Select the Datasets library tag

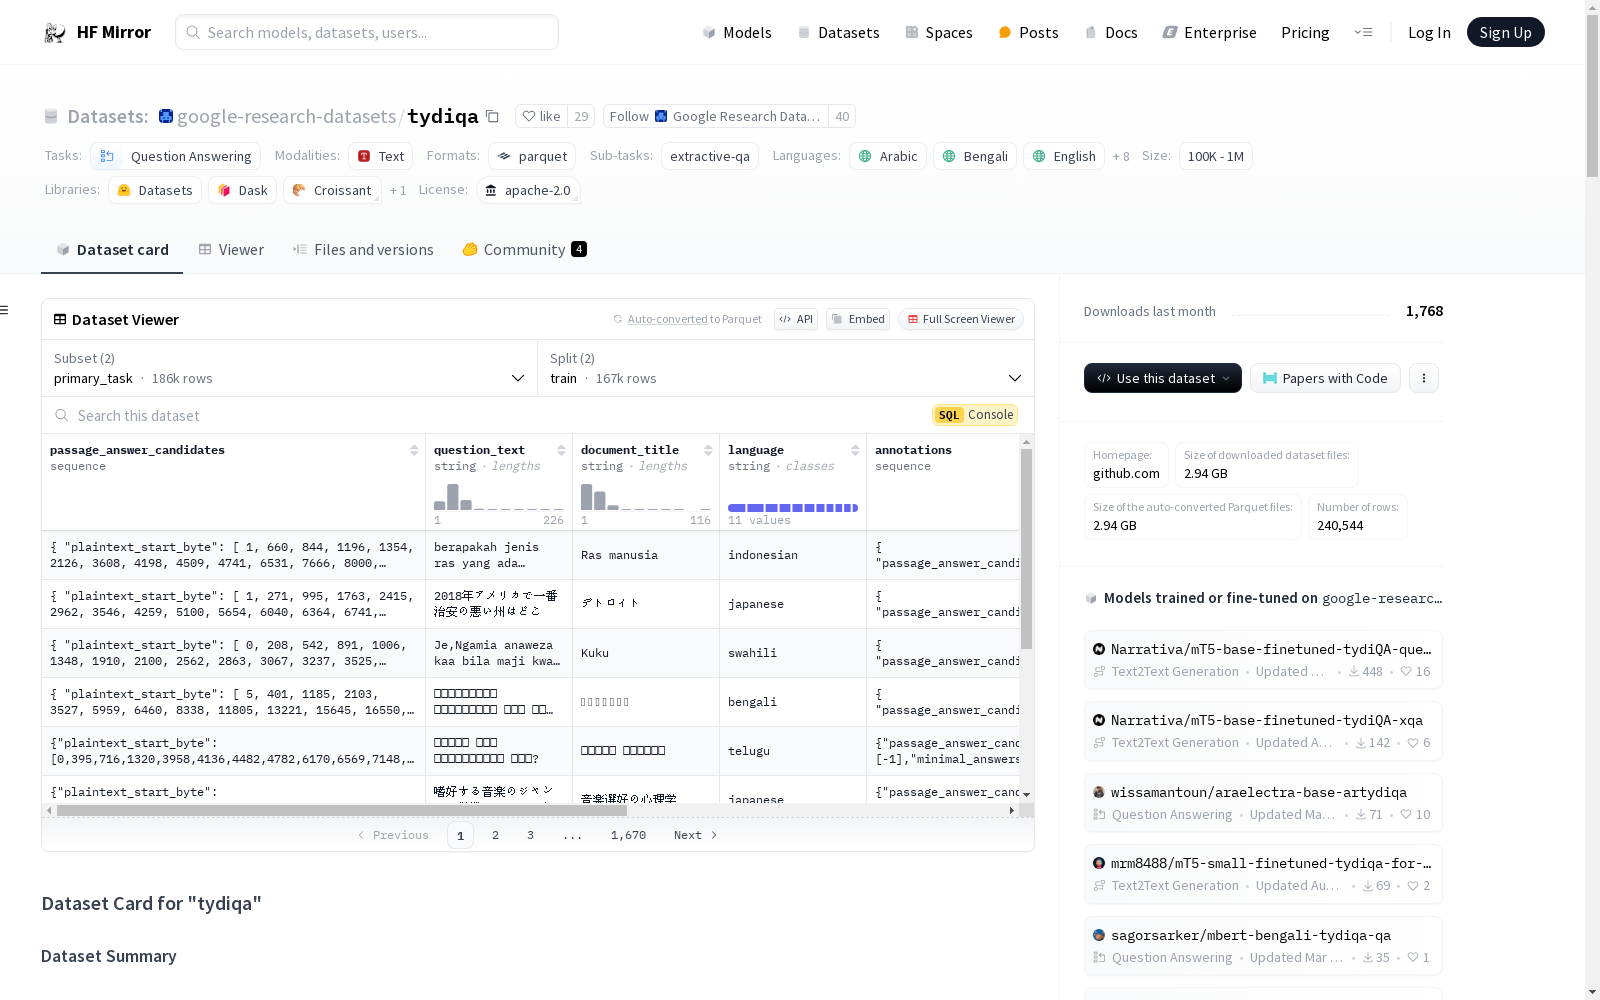(155, 190)
